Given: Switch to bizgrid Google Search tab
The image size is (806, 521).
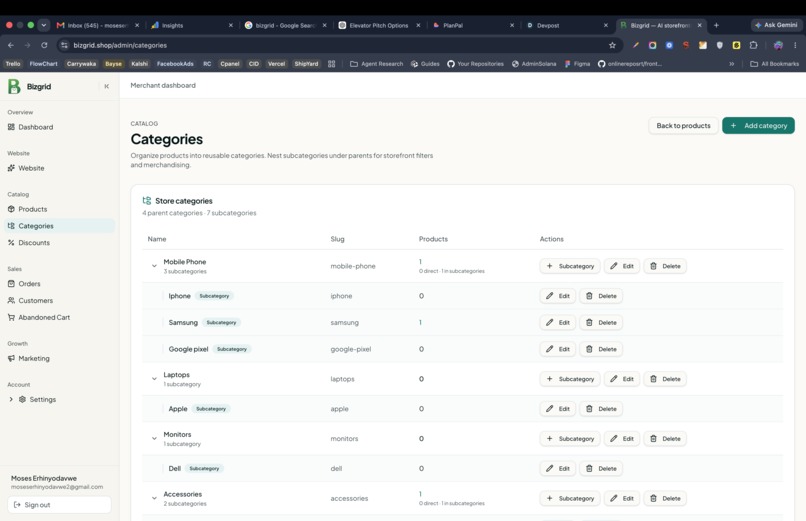Looking at the screenshot, I should (x=284, y=25).
